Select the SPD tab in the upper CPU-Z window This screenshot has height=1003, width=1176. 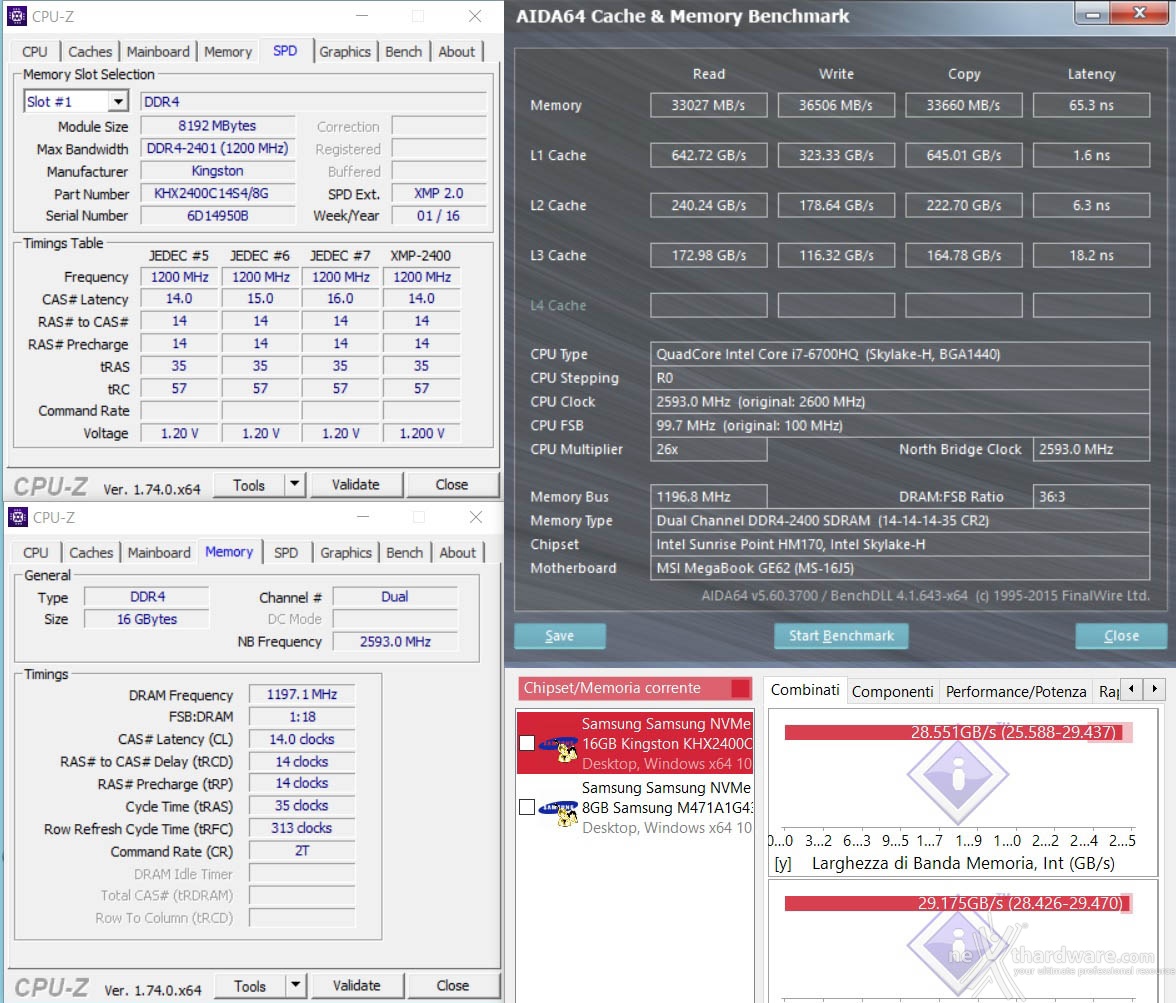[x=285, y=50]
